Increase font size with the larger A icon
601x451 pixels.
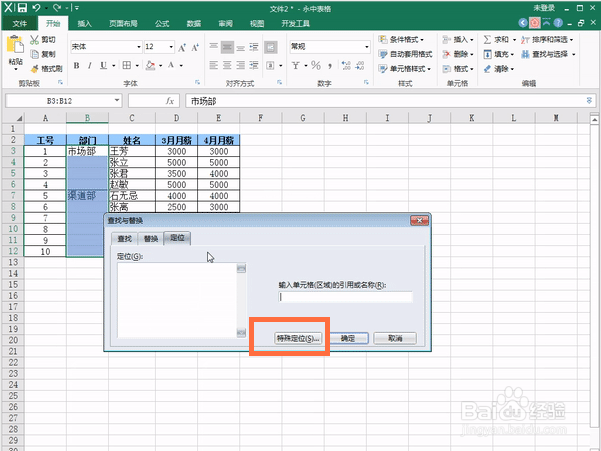tap(182, 47)
